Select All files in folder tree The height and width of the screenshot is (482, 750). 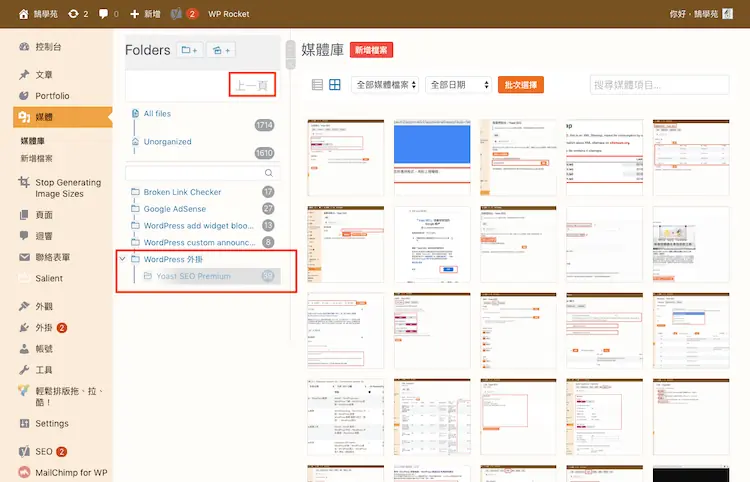click(x=157, y=113)
